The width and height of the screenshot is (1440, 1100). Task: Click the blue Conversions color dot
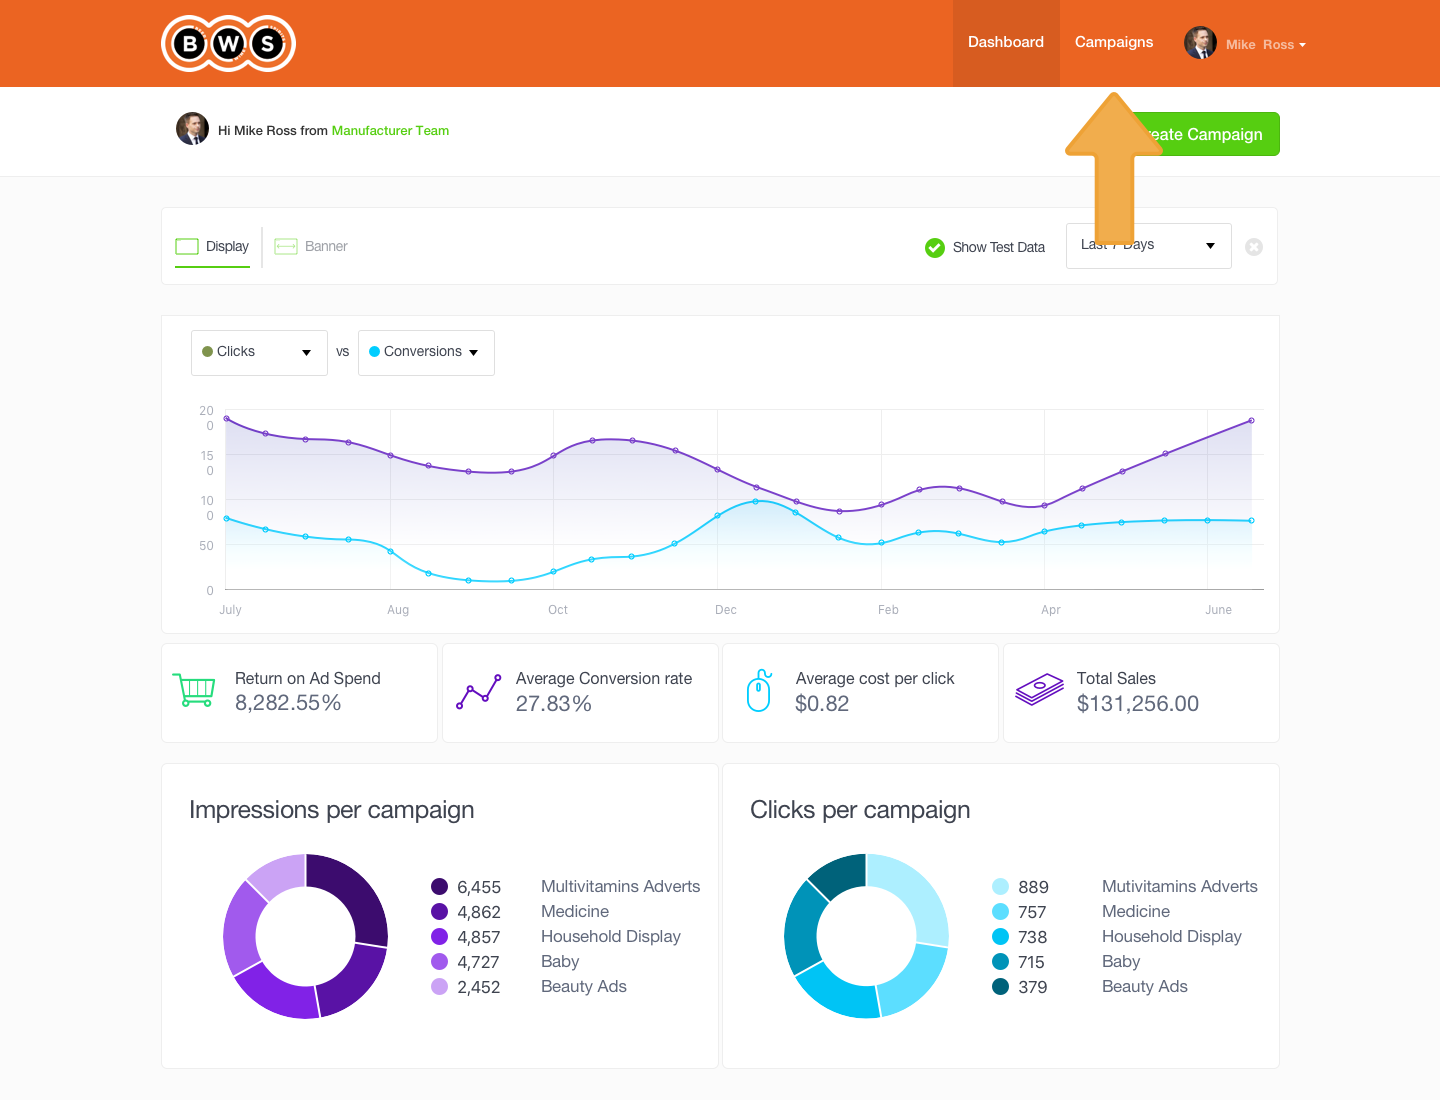pyautogui.click(x=375, y=352)
